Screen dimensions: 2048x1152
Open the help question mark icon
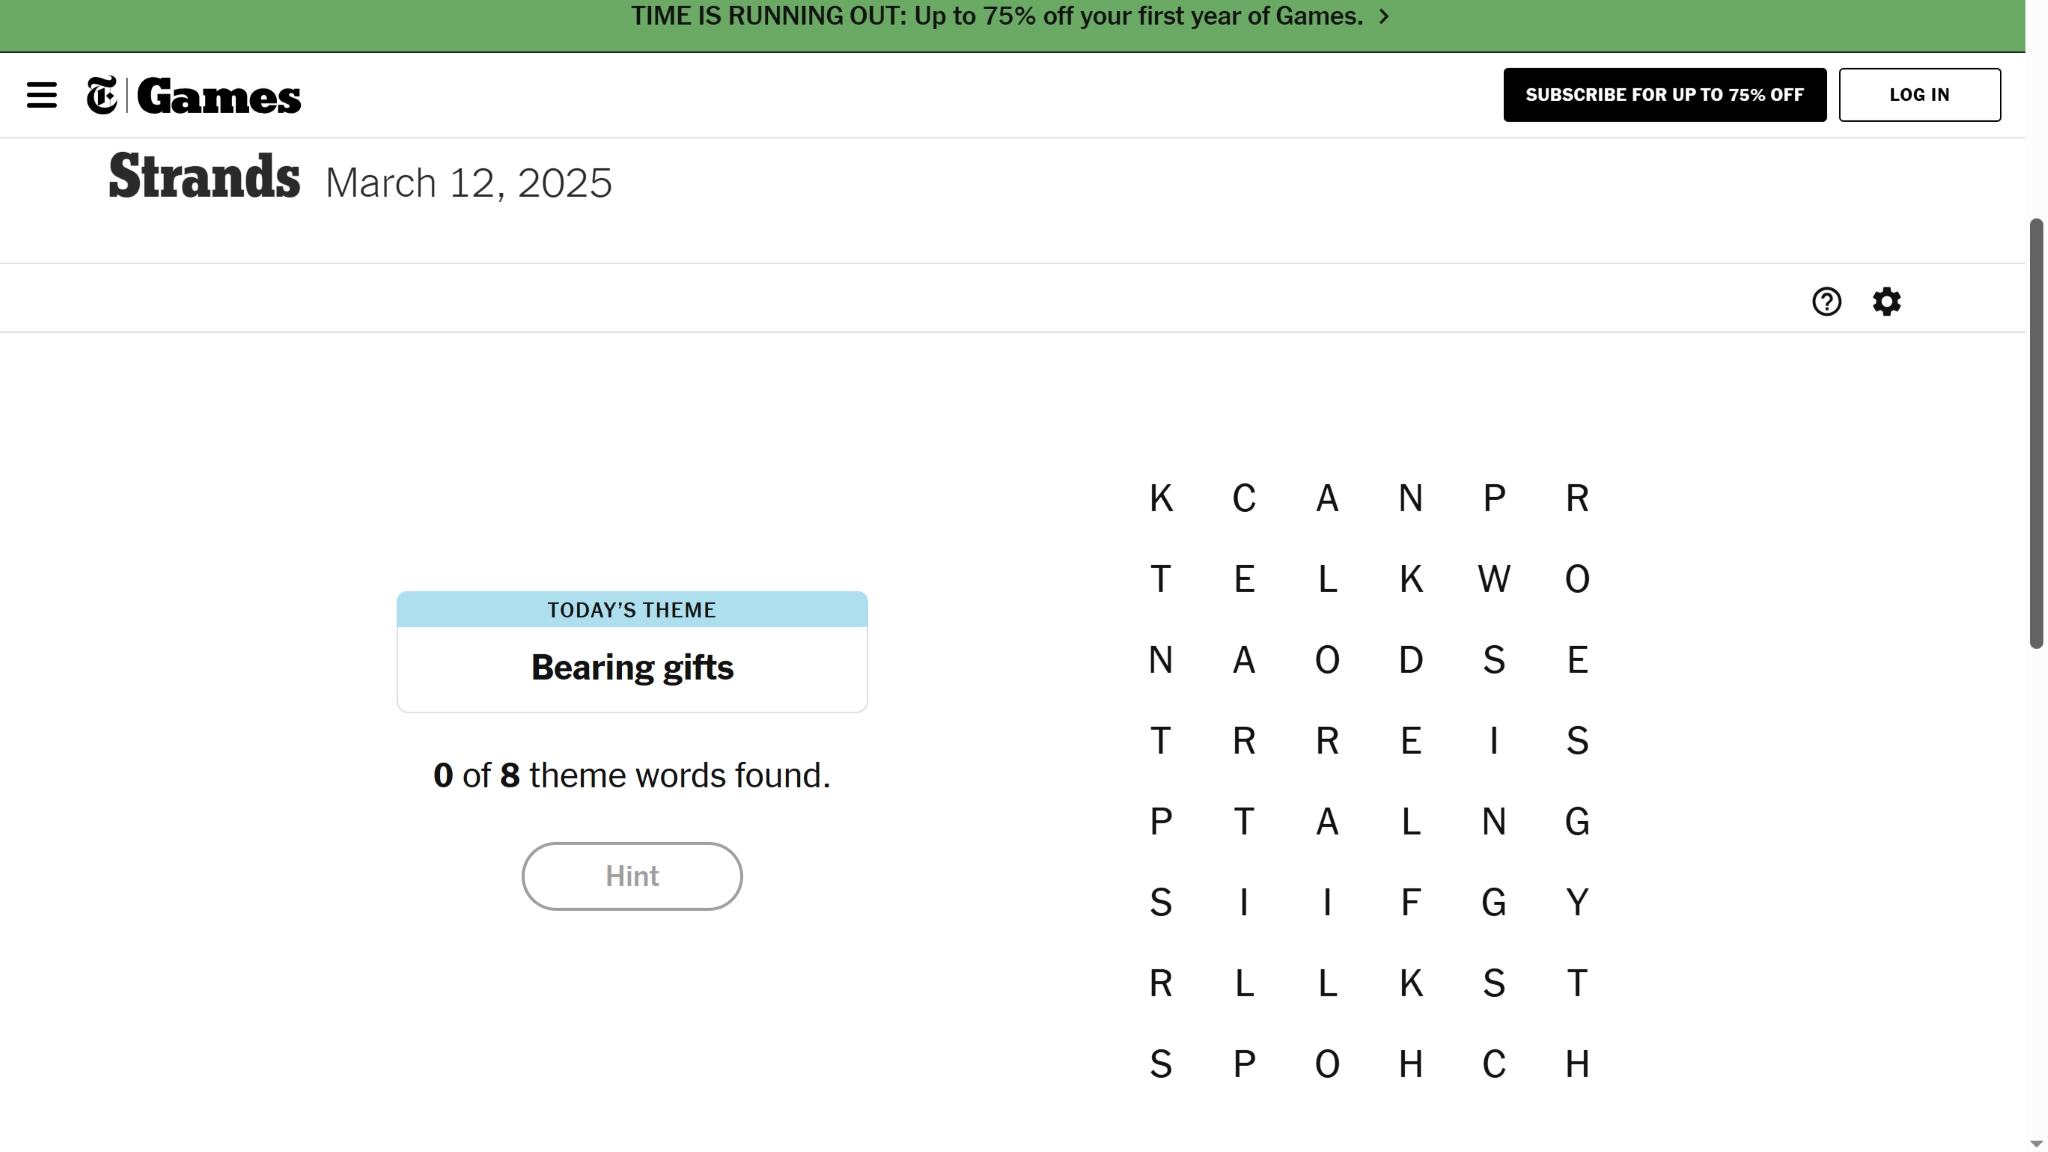point(1826,302)
